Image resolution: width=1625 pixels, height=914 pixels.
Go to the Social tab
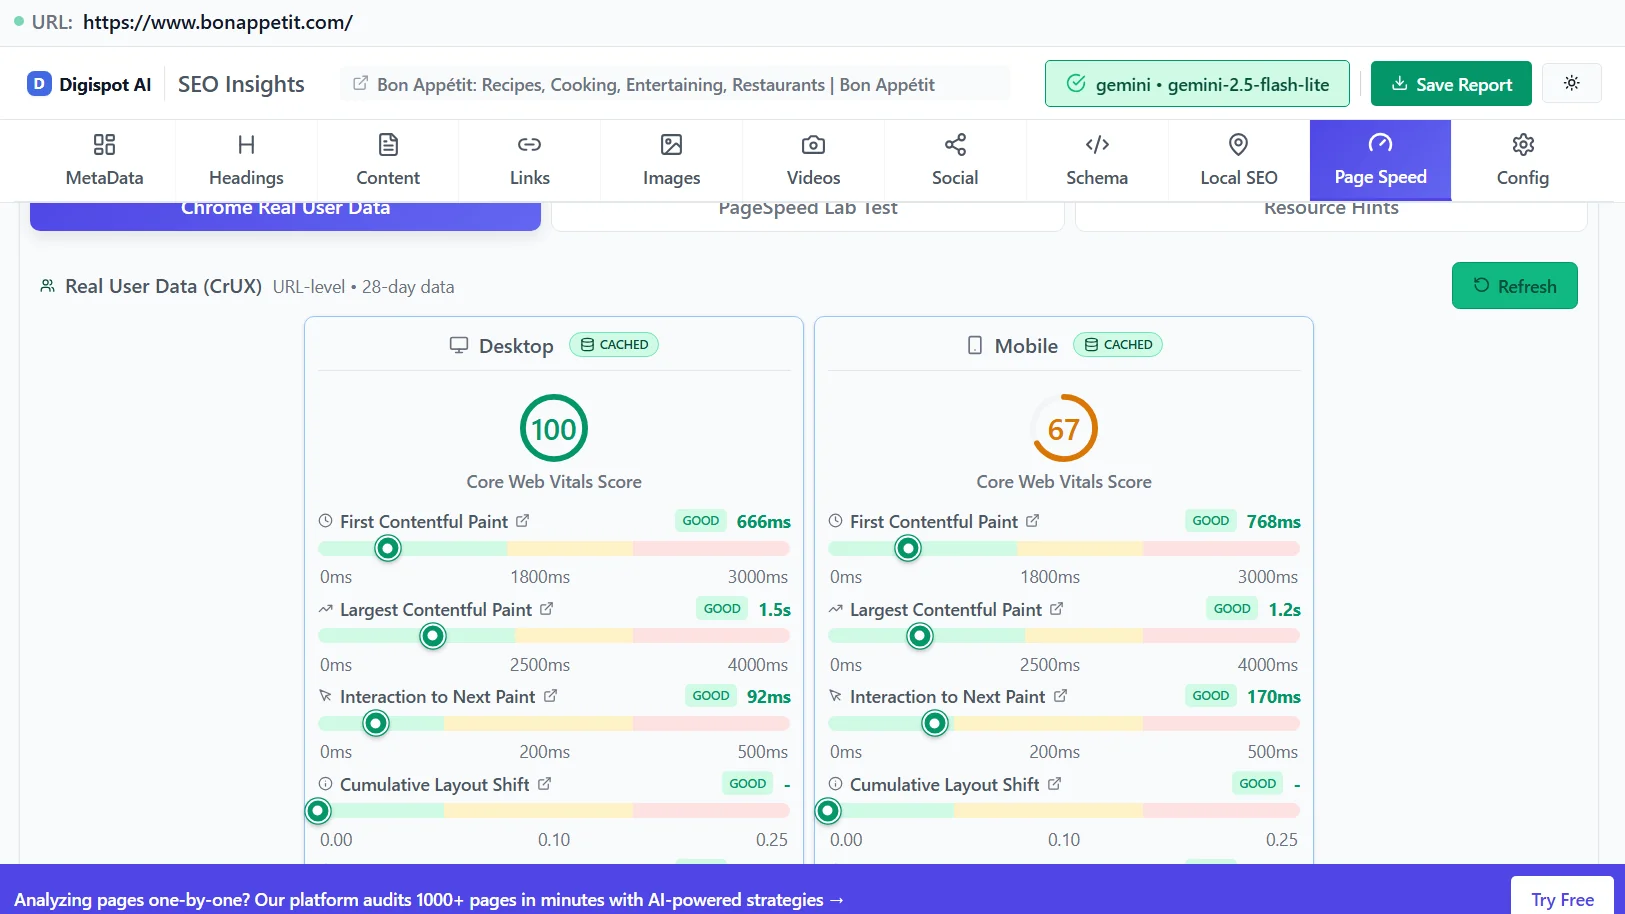pyautogui.click(x=955, y=161)
